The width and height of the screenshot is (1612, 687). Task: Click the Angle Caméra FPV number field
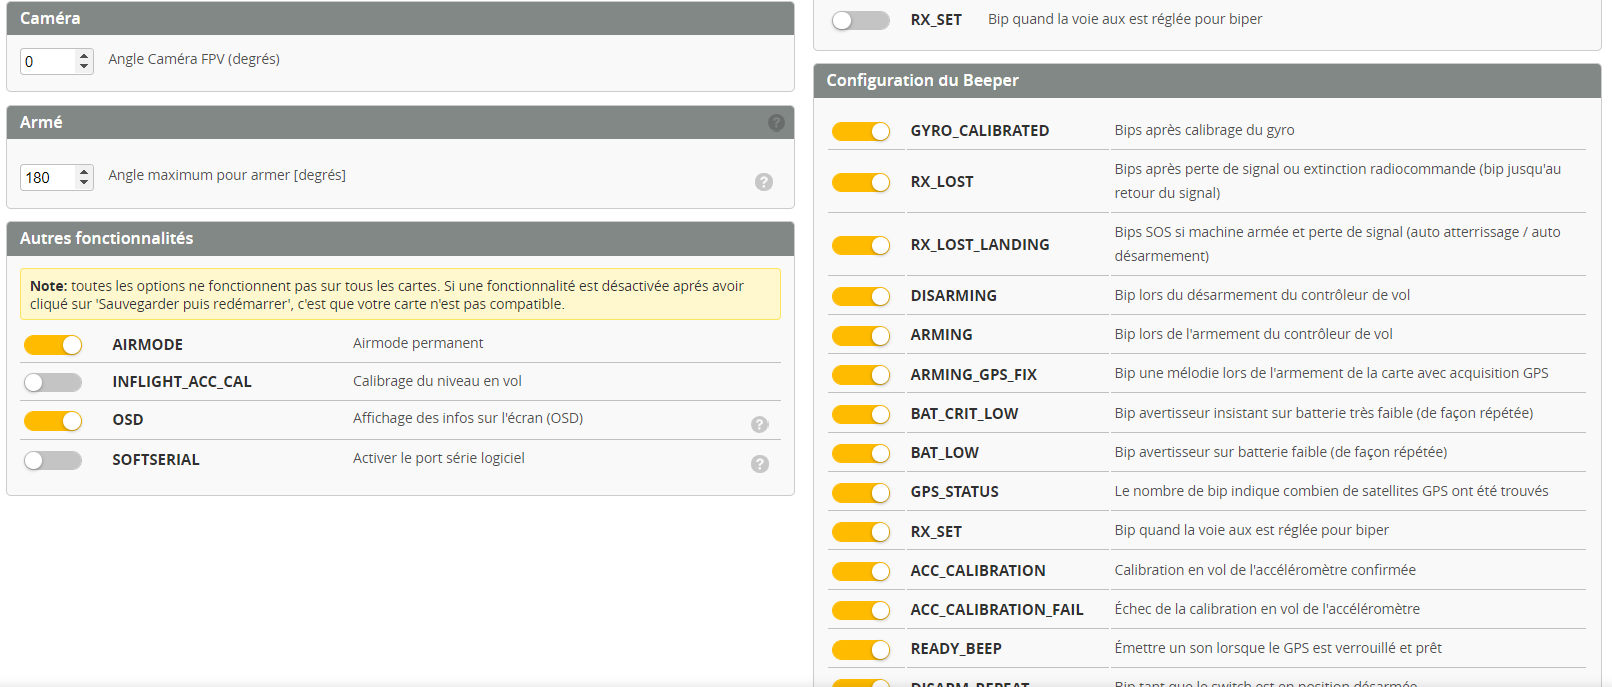[x=47, y=62]
